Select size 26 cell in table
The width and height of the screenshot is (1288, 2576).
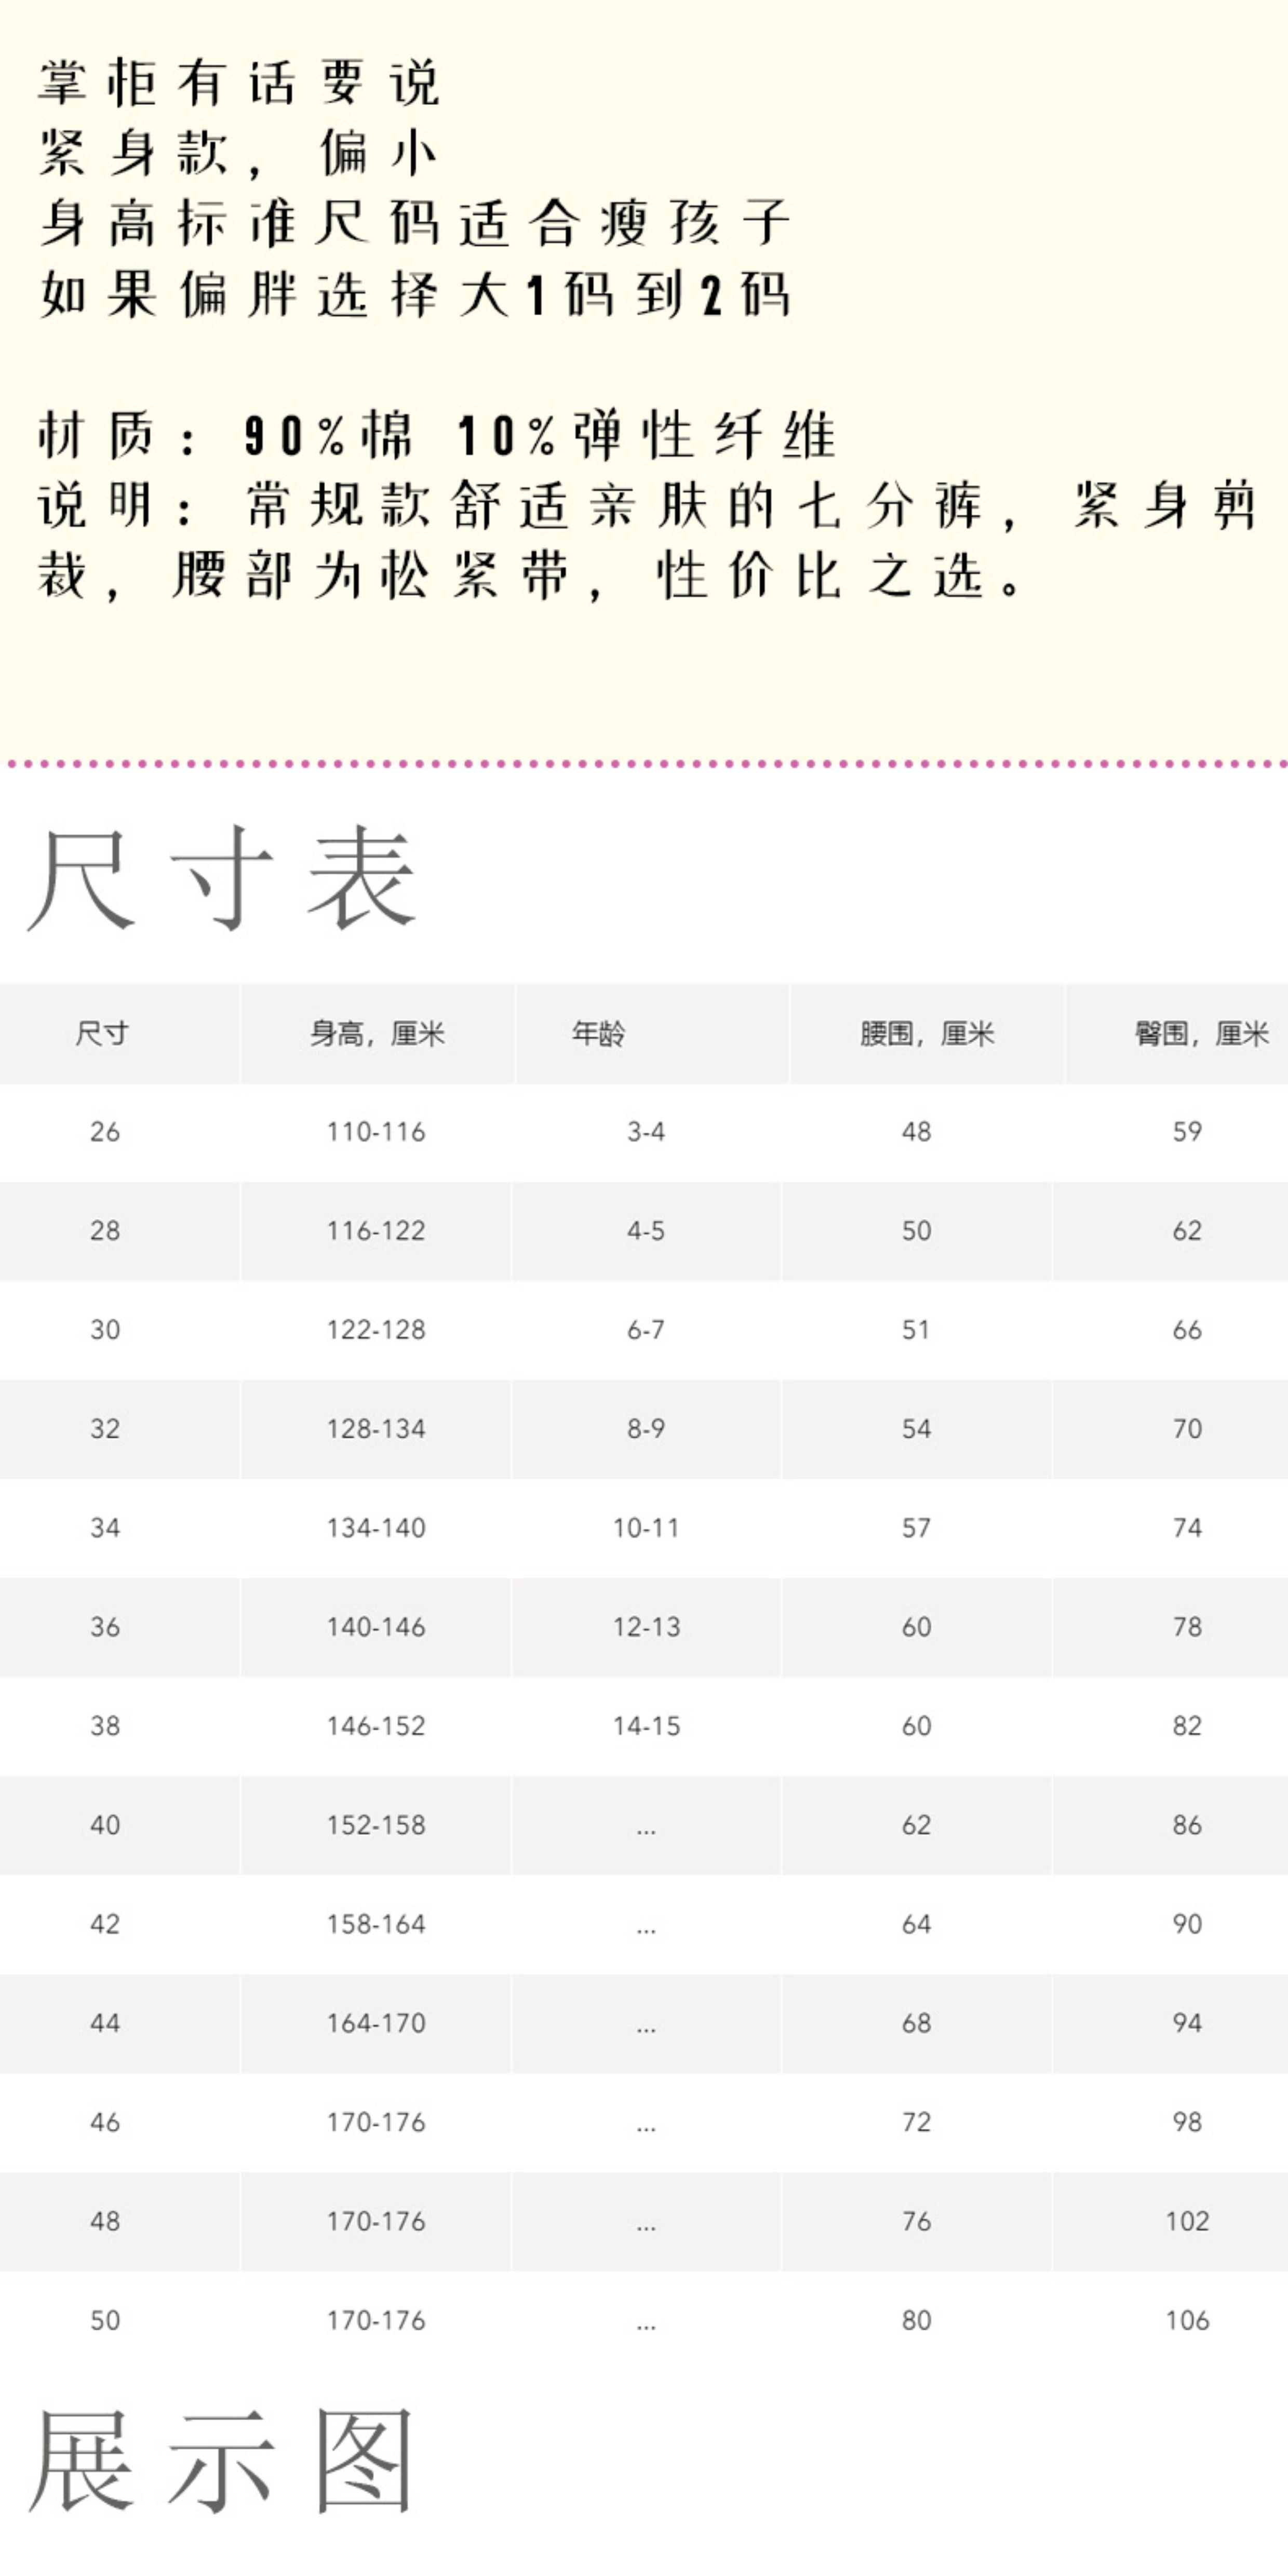pyautogui.click(x=105, y=1132)
